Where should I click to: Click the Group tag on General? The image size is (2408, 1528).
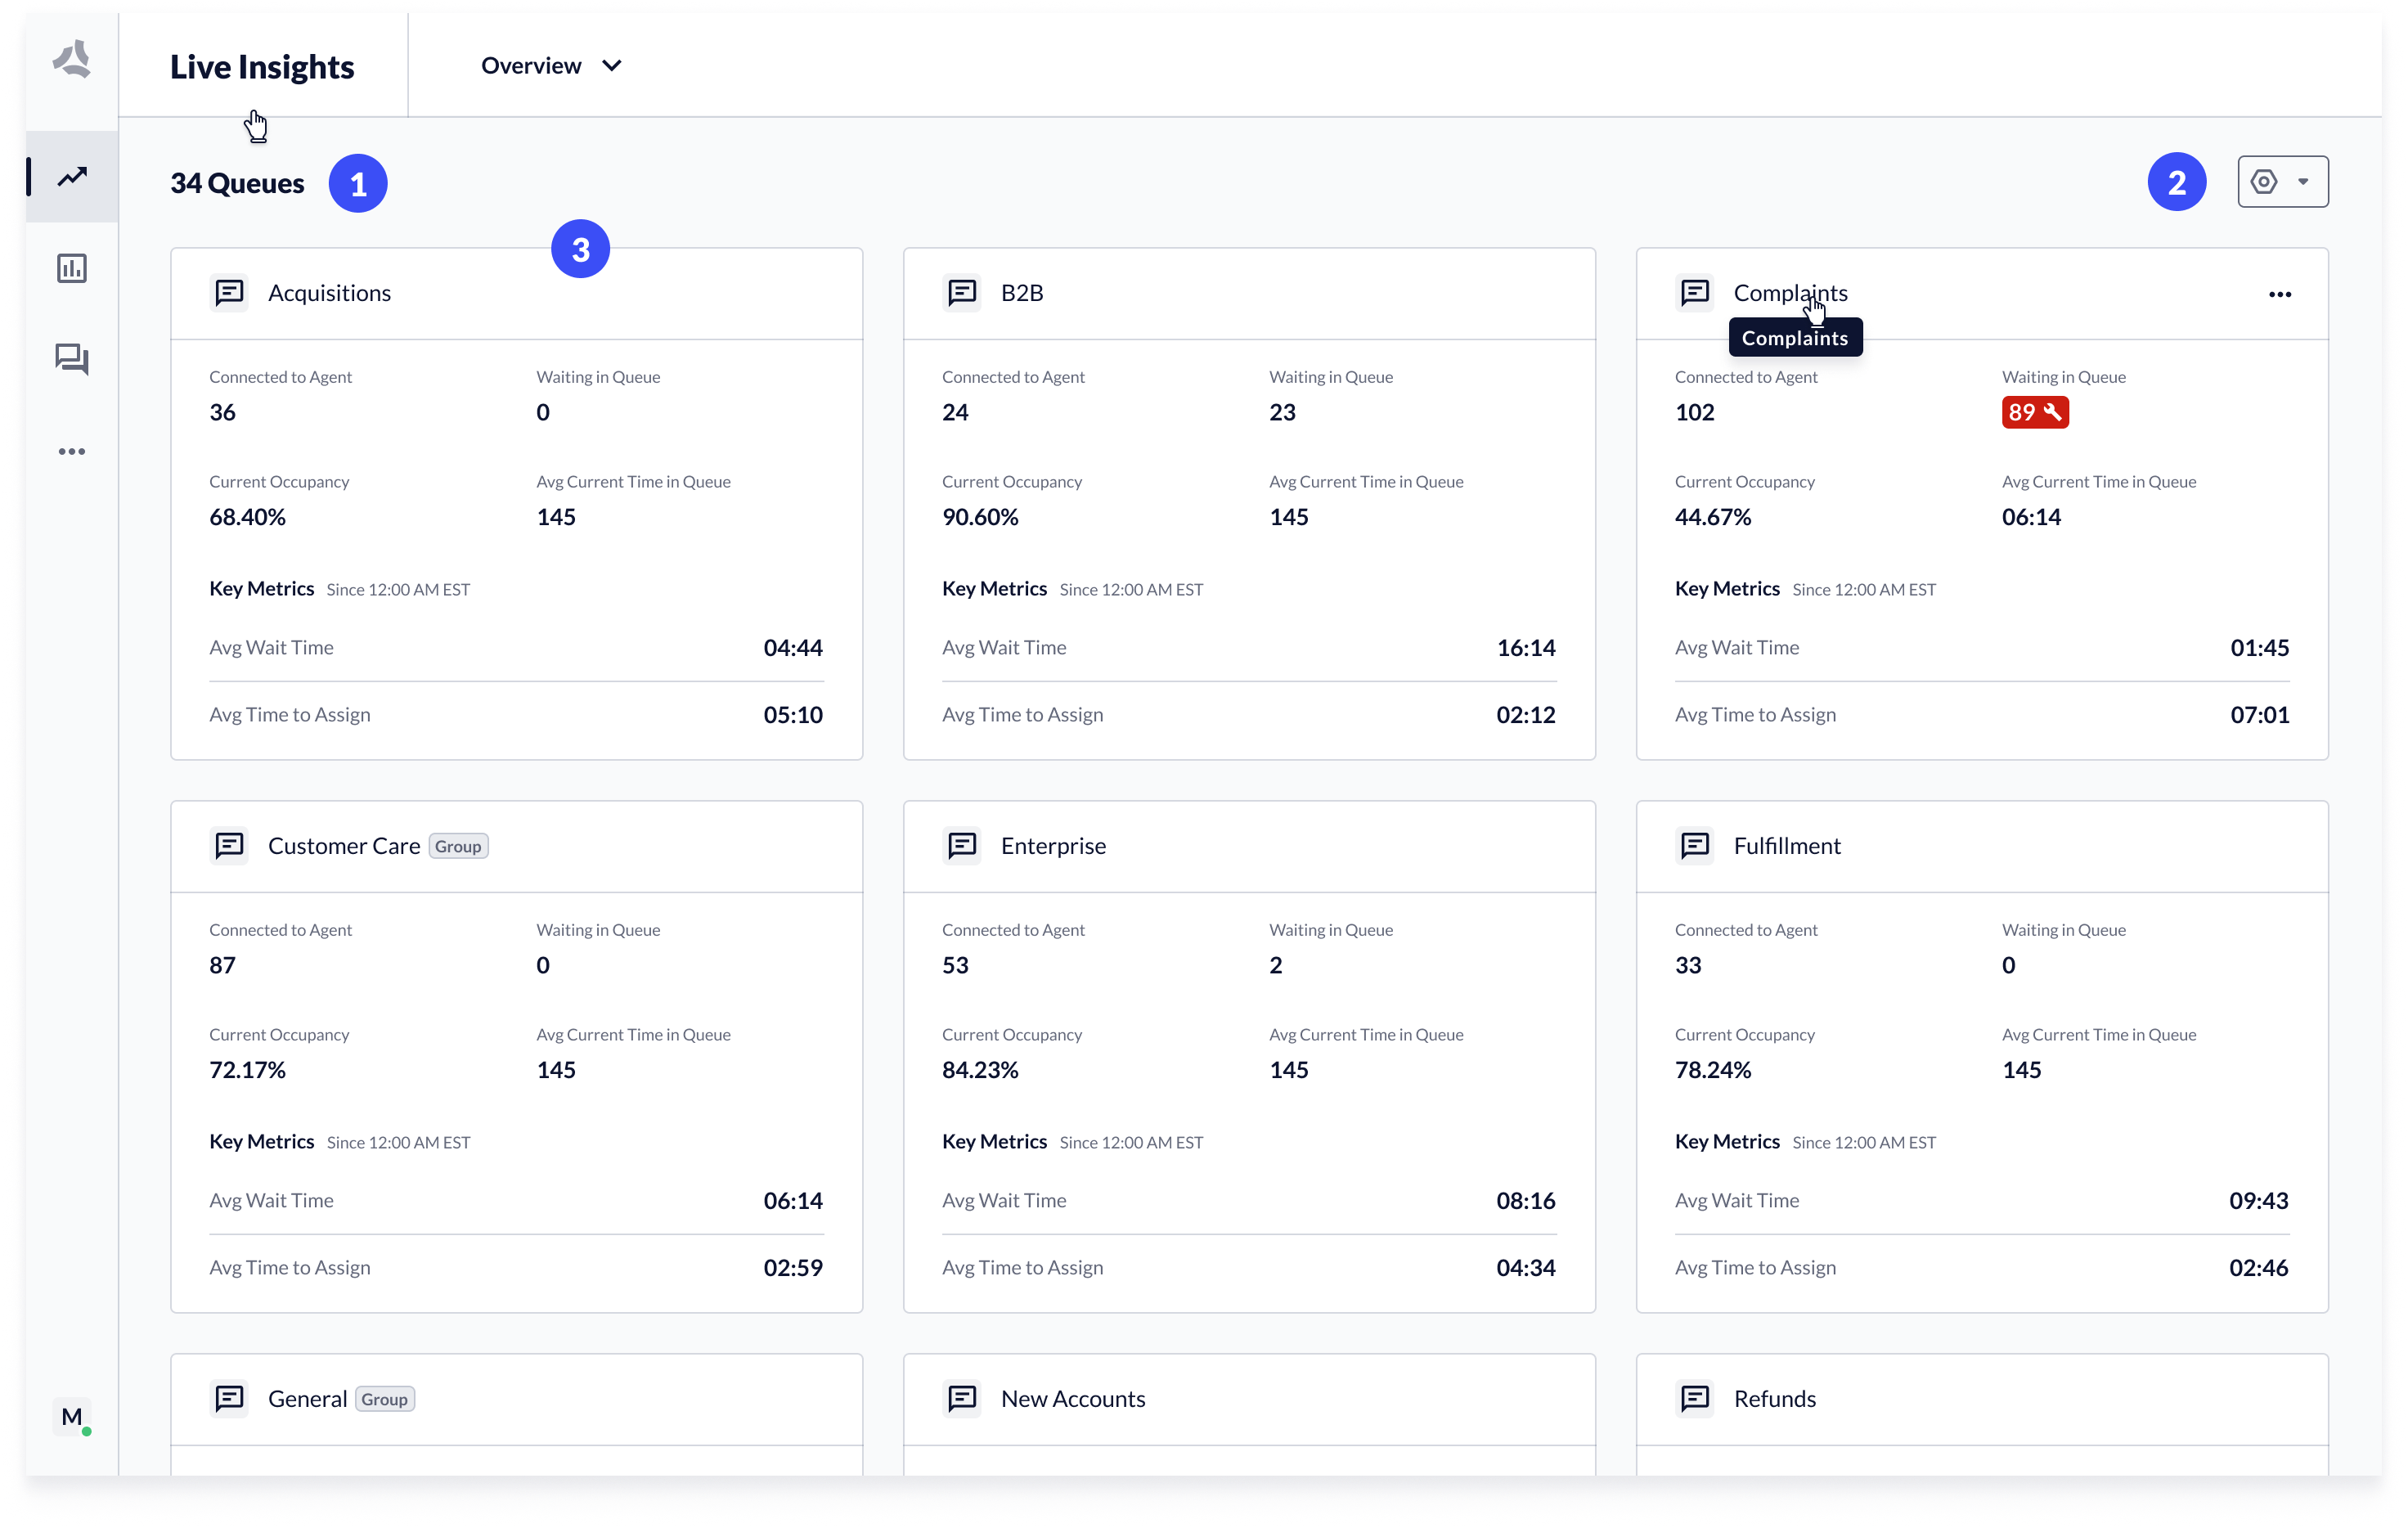(x=384, y=1399)
